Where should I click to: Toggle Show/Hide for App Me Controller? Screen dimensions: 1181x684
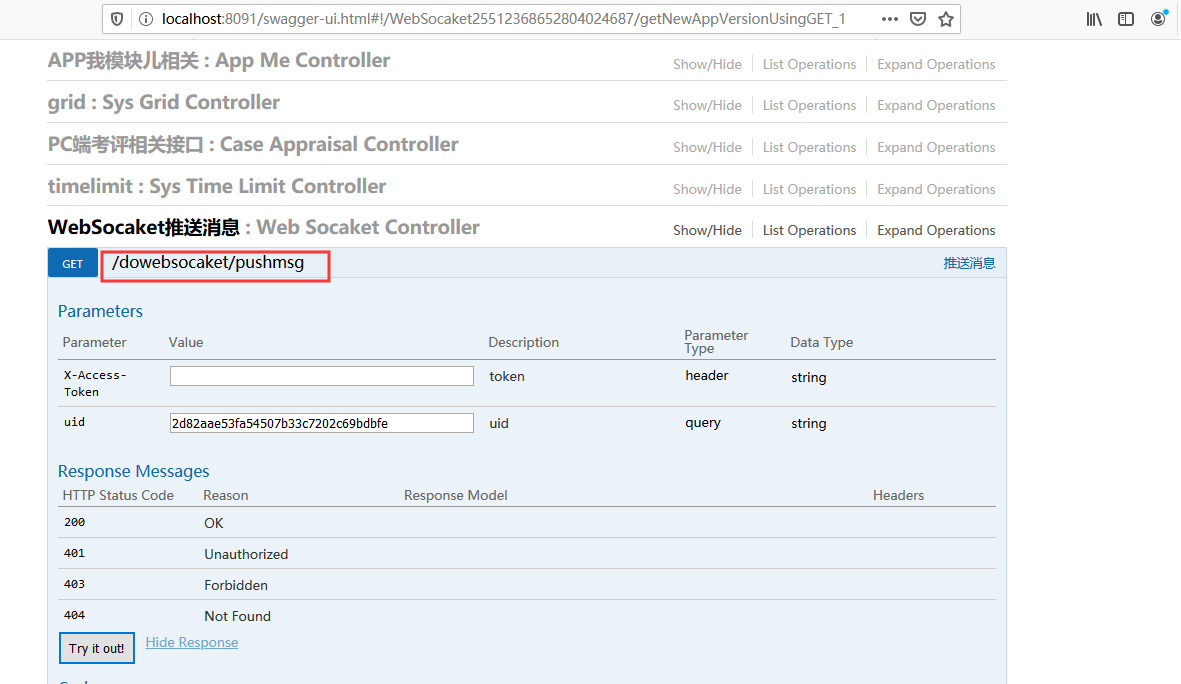point(707,63)
